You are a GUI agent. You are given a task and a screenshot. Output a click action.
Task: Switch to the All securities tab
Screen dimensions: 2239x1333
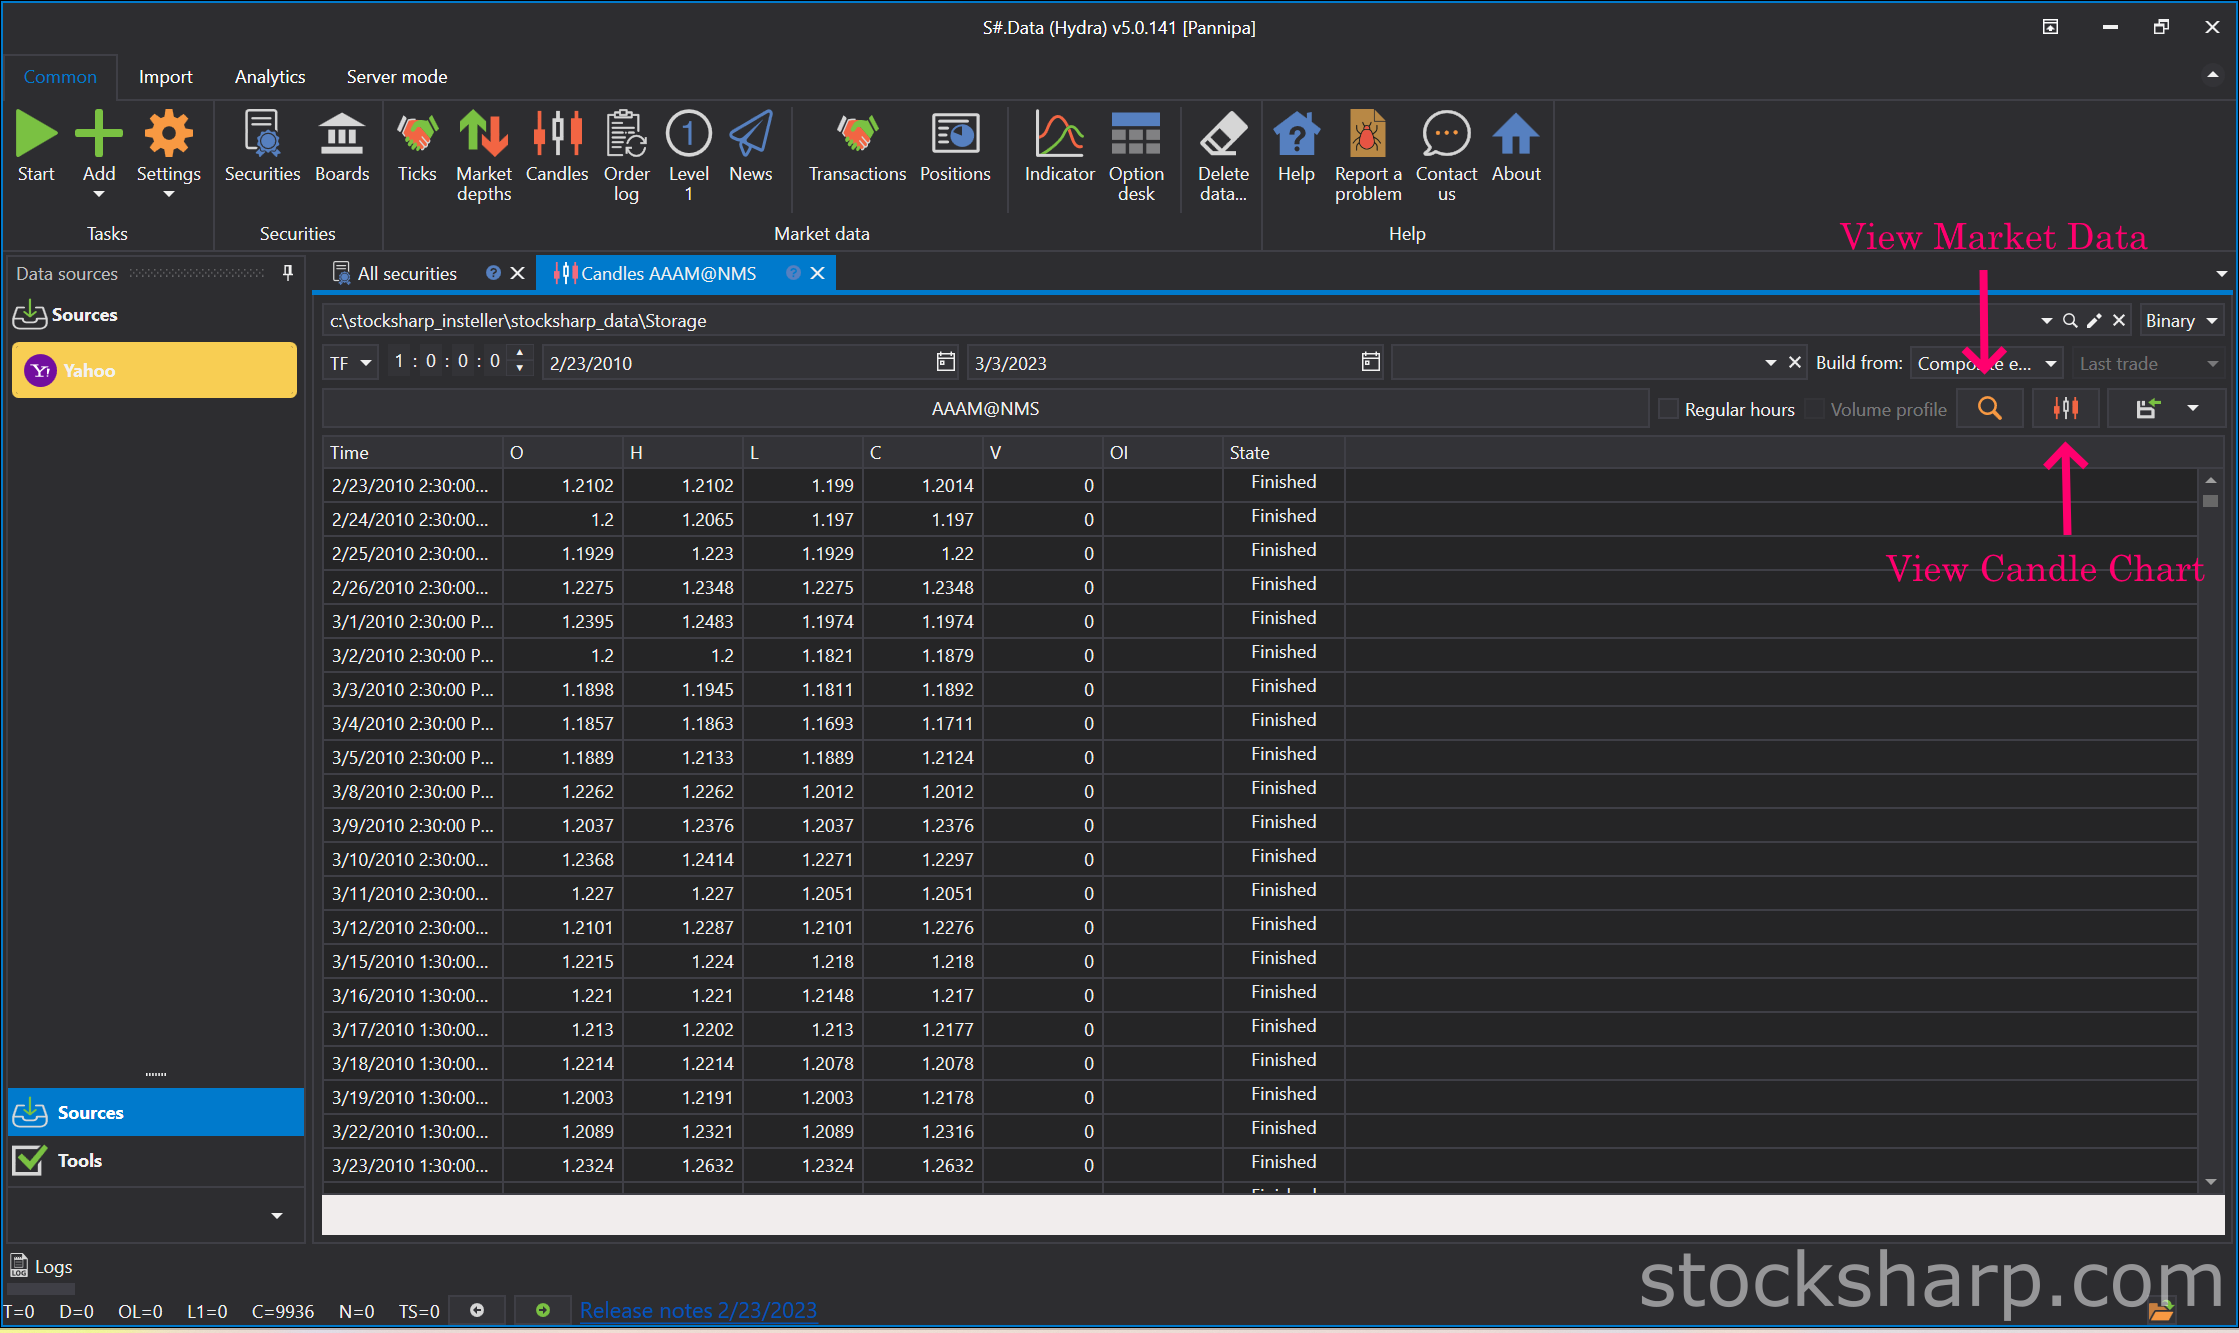pyautogui.click(x=407, y=273)
